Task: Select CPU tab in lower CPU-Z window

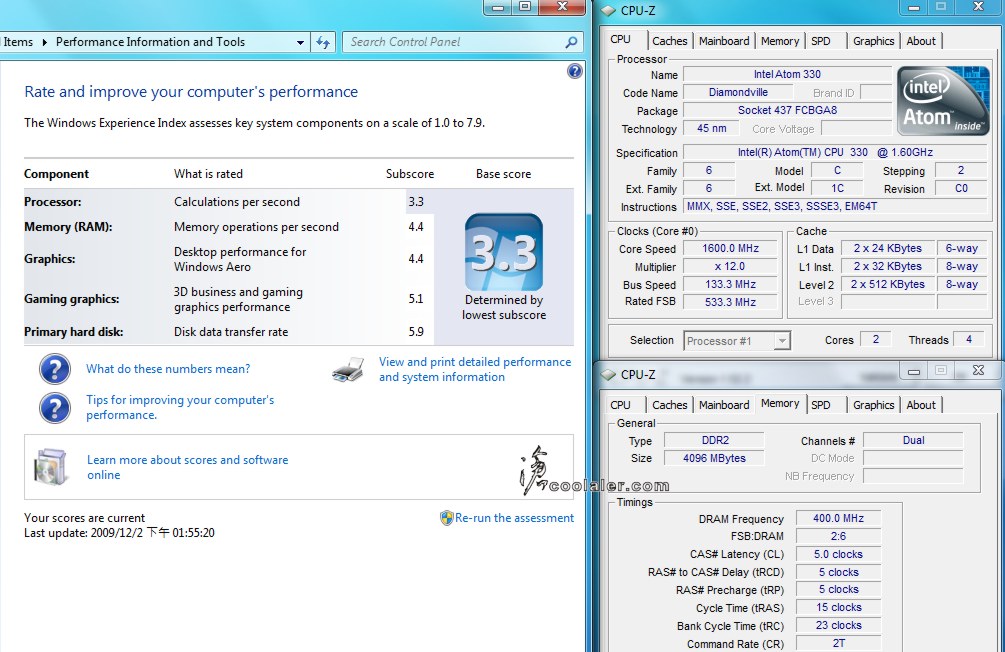Action: pyautogui.click(x=620, y=405)
